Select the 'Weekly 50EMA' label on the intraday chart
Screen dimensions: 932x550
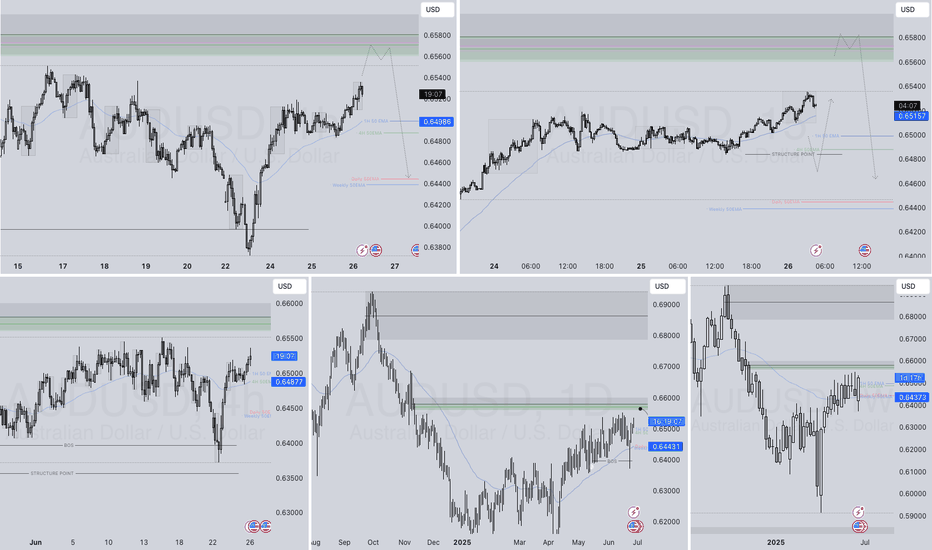(x=725, y=209)
